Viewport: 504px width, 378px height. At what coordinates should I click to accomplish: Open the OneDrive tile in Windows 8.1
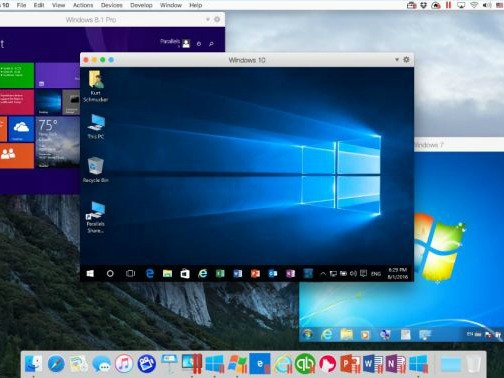[x=21, y=129]
